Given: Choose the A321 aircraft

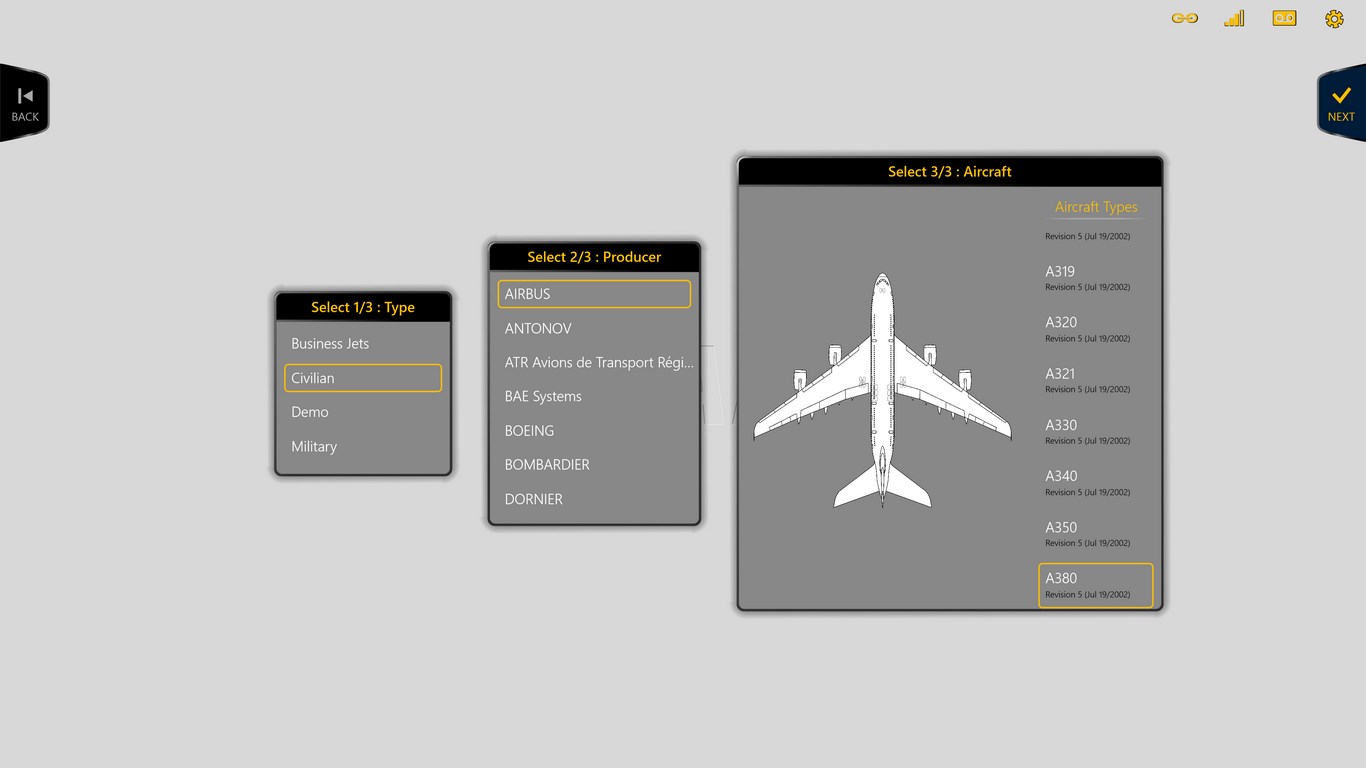Looking at the screenshot, I should tap(1096, 379).
